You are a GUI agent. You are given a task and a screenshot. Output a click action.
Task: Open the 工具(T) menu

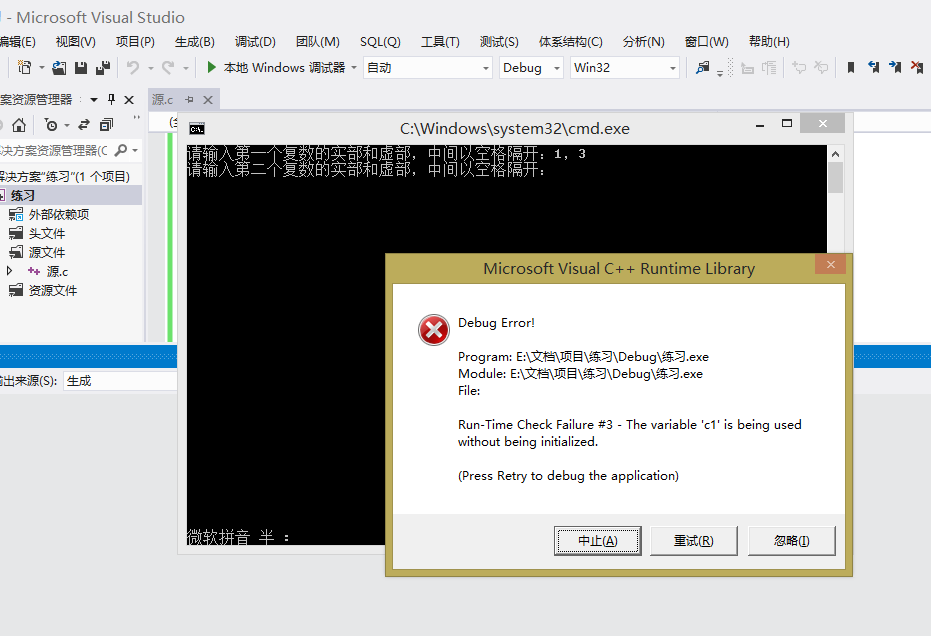(x=440, y=42)
